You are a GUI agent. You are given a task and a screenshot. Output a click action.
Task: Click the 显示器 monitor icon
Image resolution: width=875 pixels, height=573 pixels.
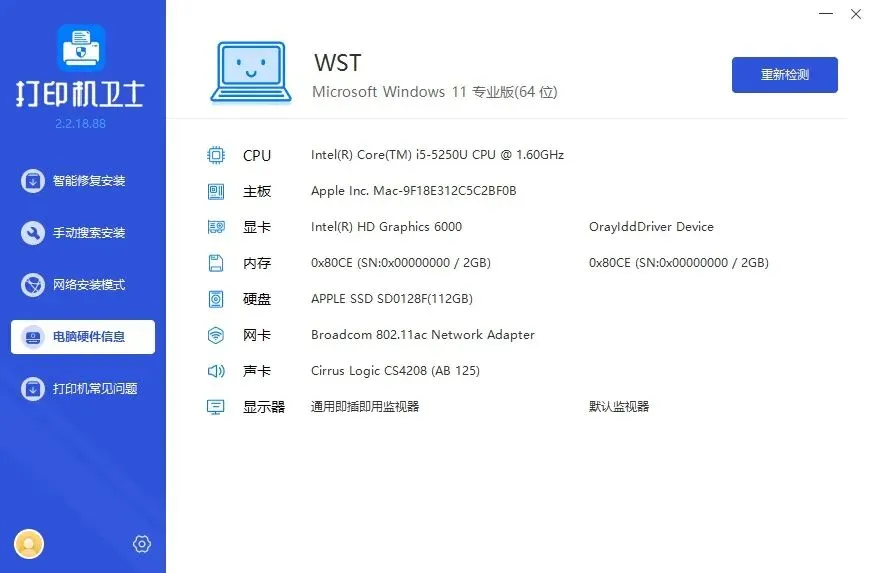216,407
